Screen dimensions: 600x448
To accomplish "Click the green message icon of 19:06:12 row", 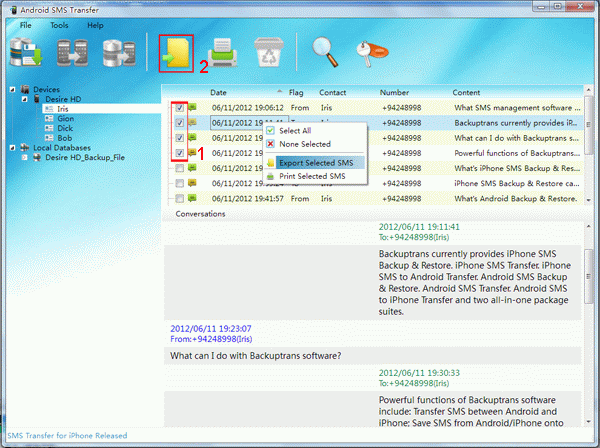I will pyautogui.click(x=192, y=107).
